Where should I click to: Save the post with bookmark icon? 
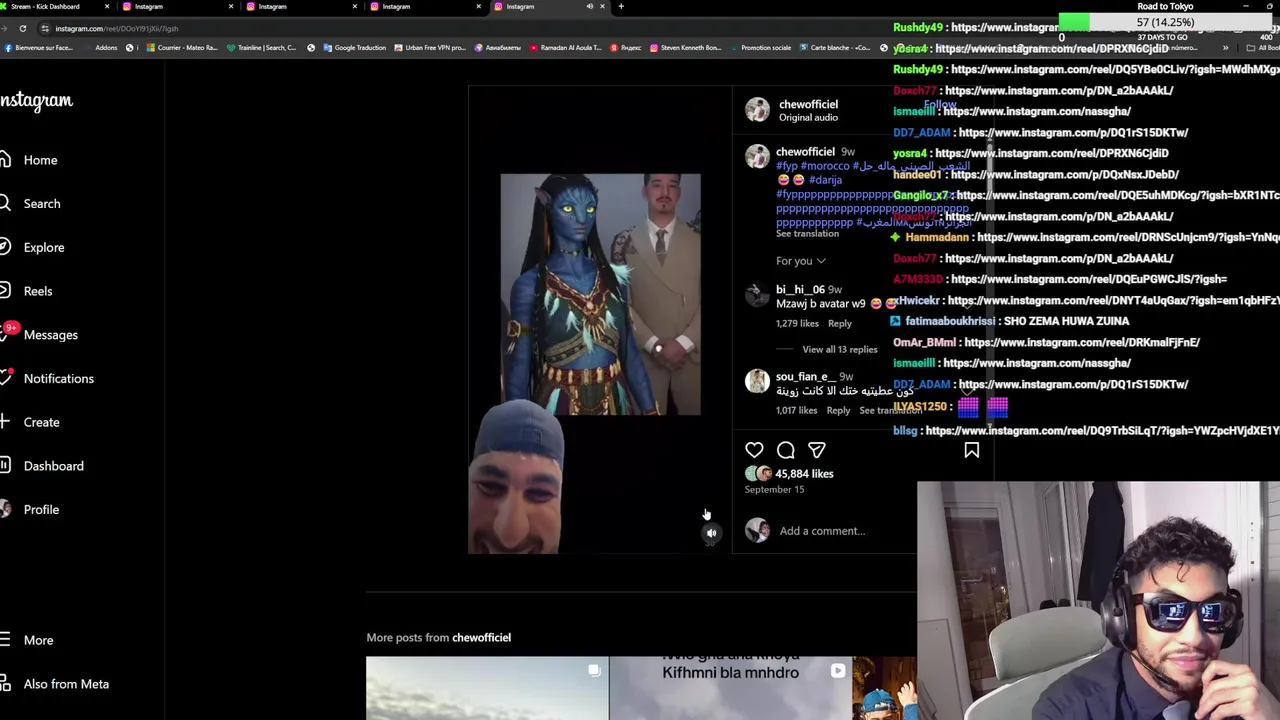(x=971, y=450)
